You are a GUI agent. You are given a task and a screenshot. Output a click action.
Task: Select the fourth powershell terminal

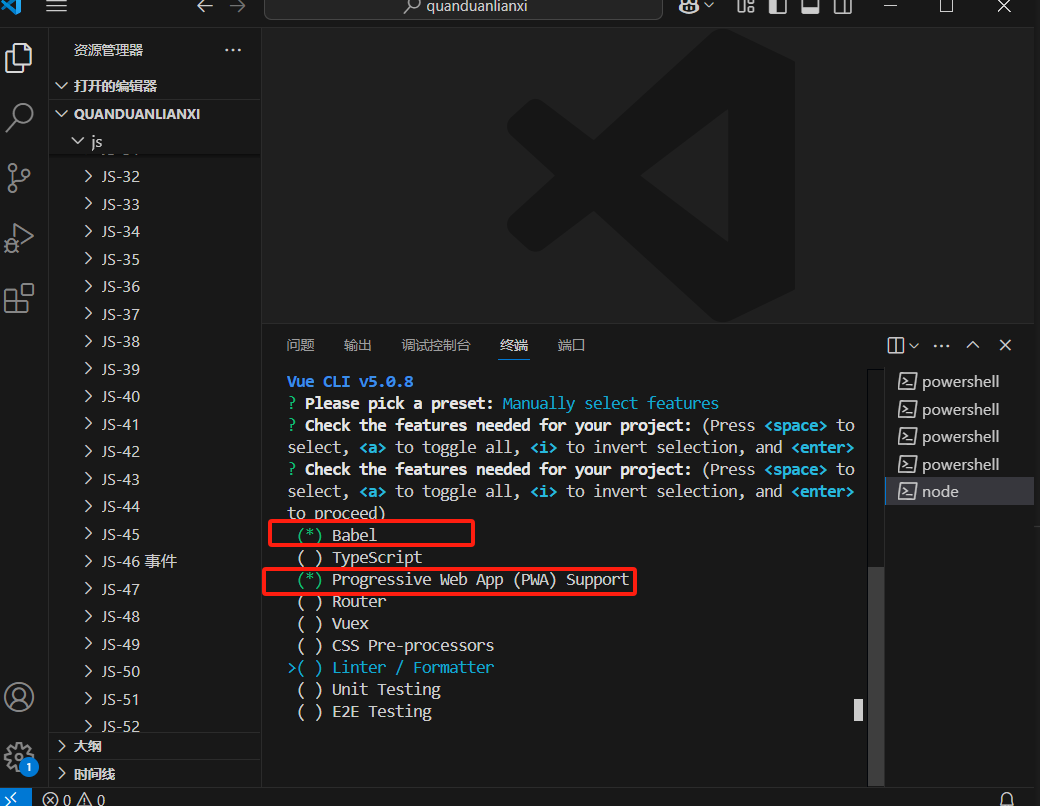point(959,464)
